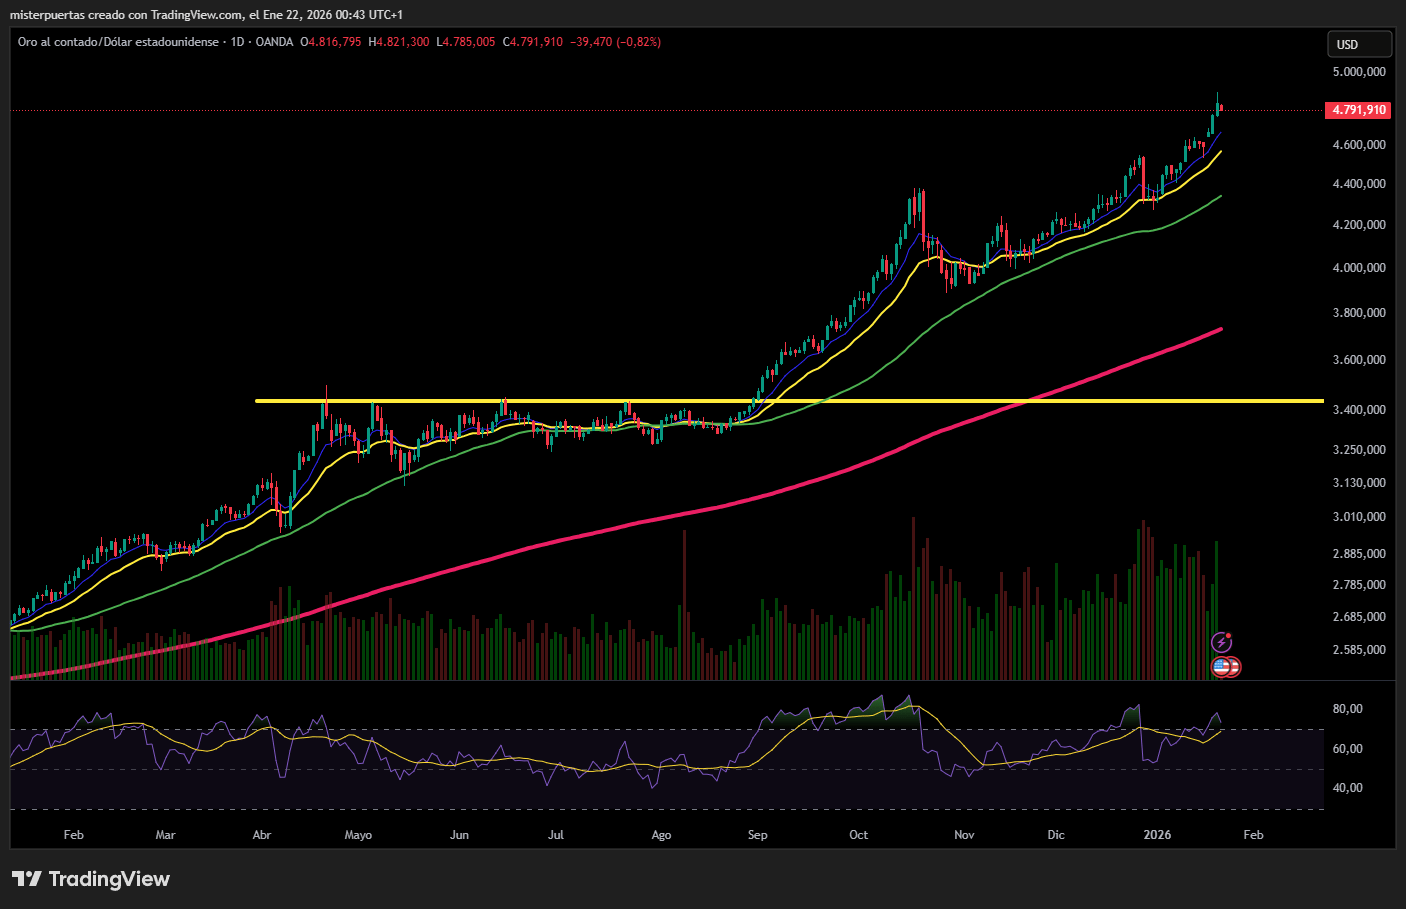The image size is (1406, 909).
Task: Click the Dic label on the time axis
Action: [x=1056, y=835]
